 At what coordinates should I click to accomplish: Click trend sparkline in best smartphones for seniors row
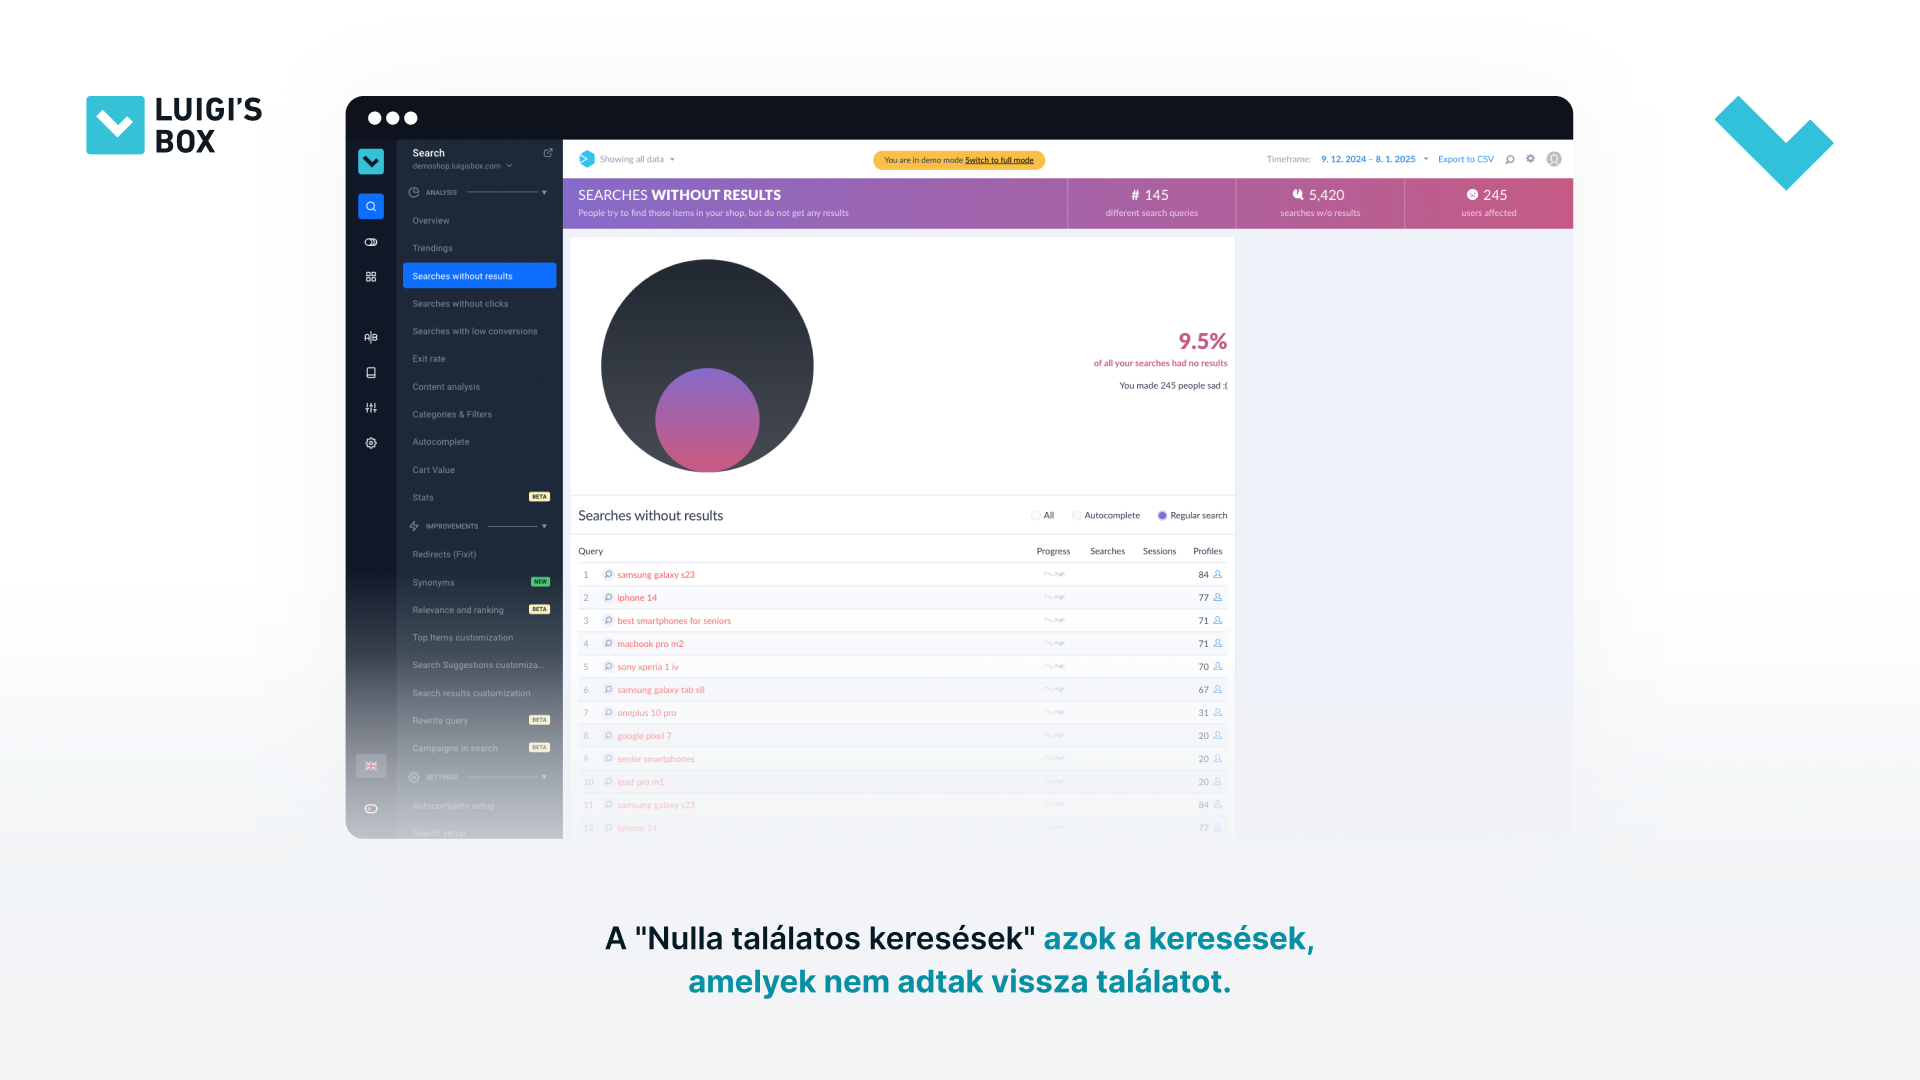click(x=1054, y=620)
